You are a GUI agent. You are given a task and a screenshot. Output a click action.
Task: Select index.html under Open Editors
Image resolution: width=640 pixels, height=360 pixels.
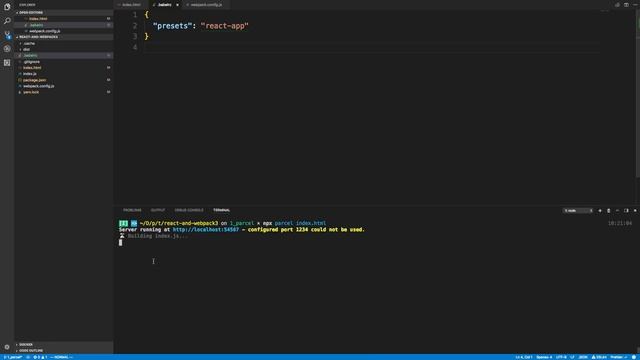64,19
